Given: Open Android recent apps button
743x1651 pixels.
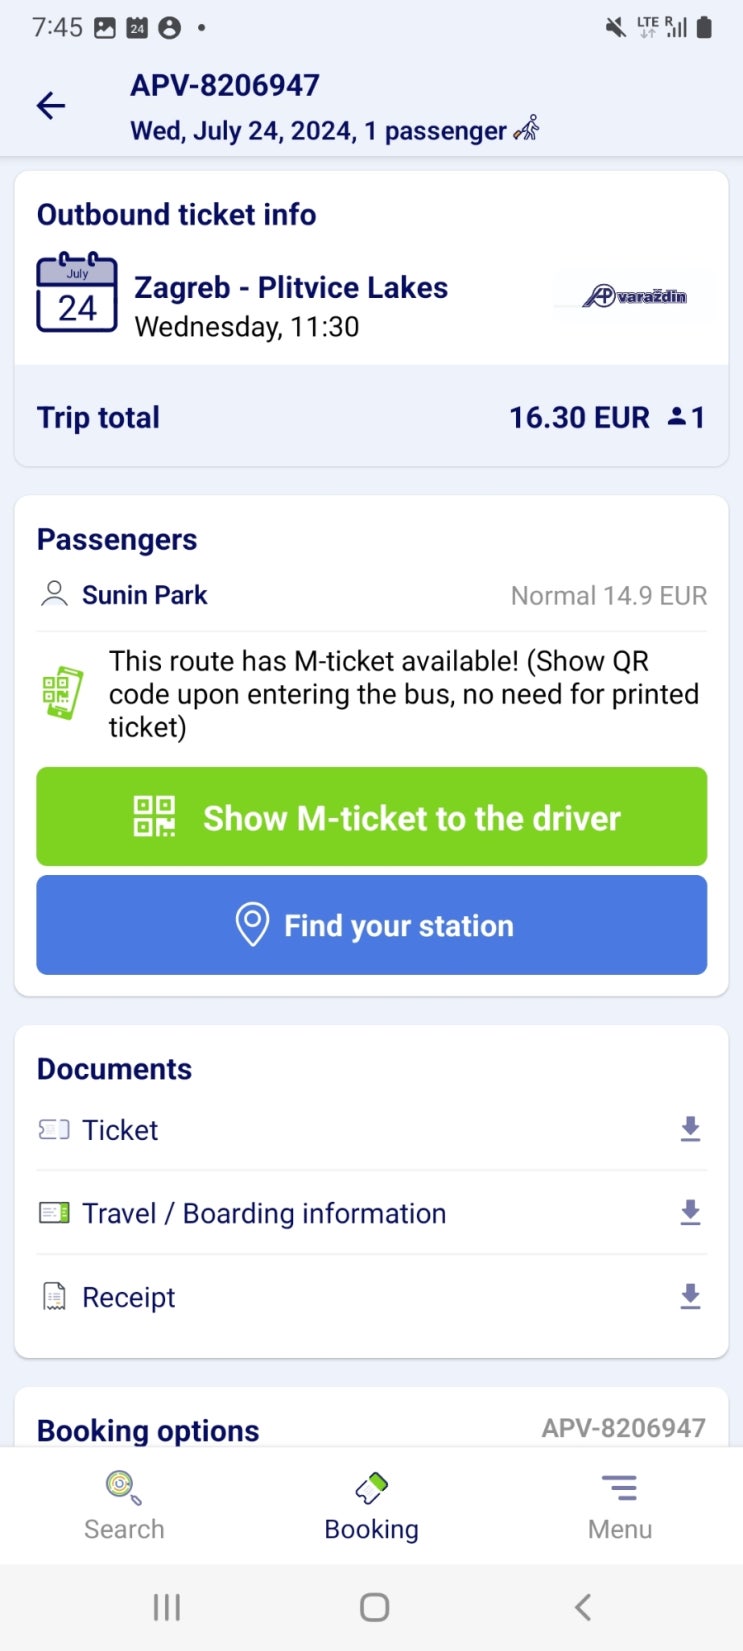Looking at the screenshot, I should click(x=166, y=1607).
